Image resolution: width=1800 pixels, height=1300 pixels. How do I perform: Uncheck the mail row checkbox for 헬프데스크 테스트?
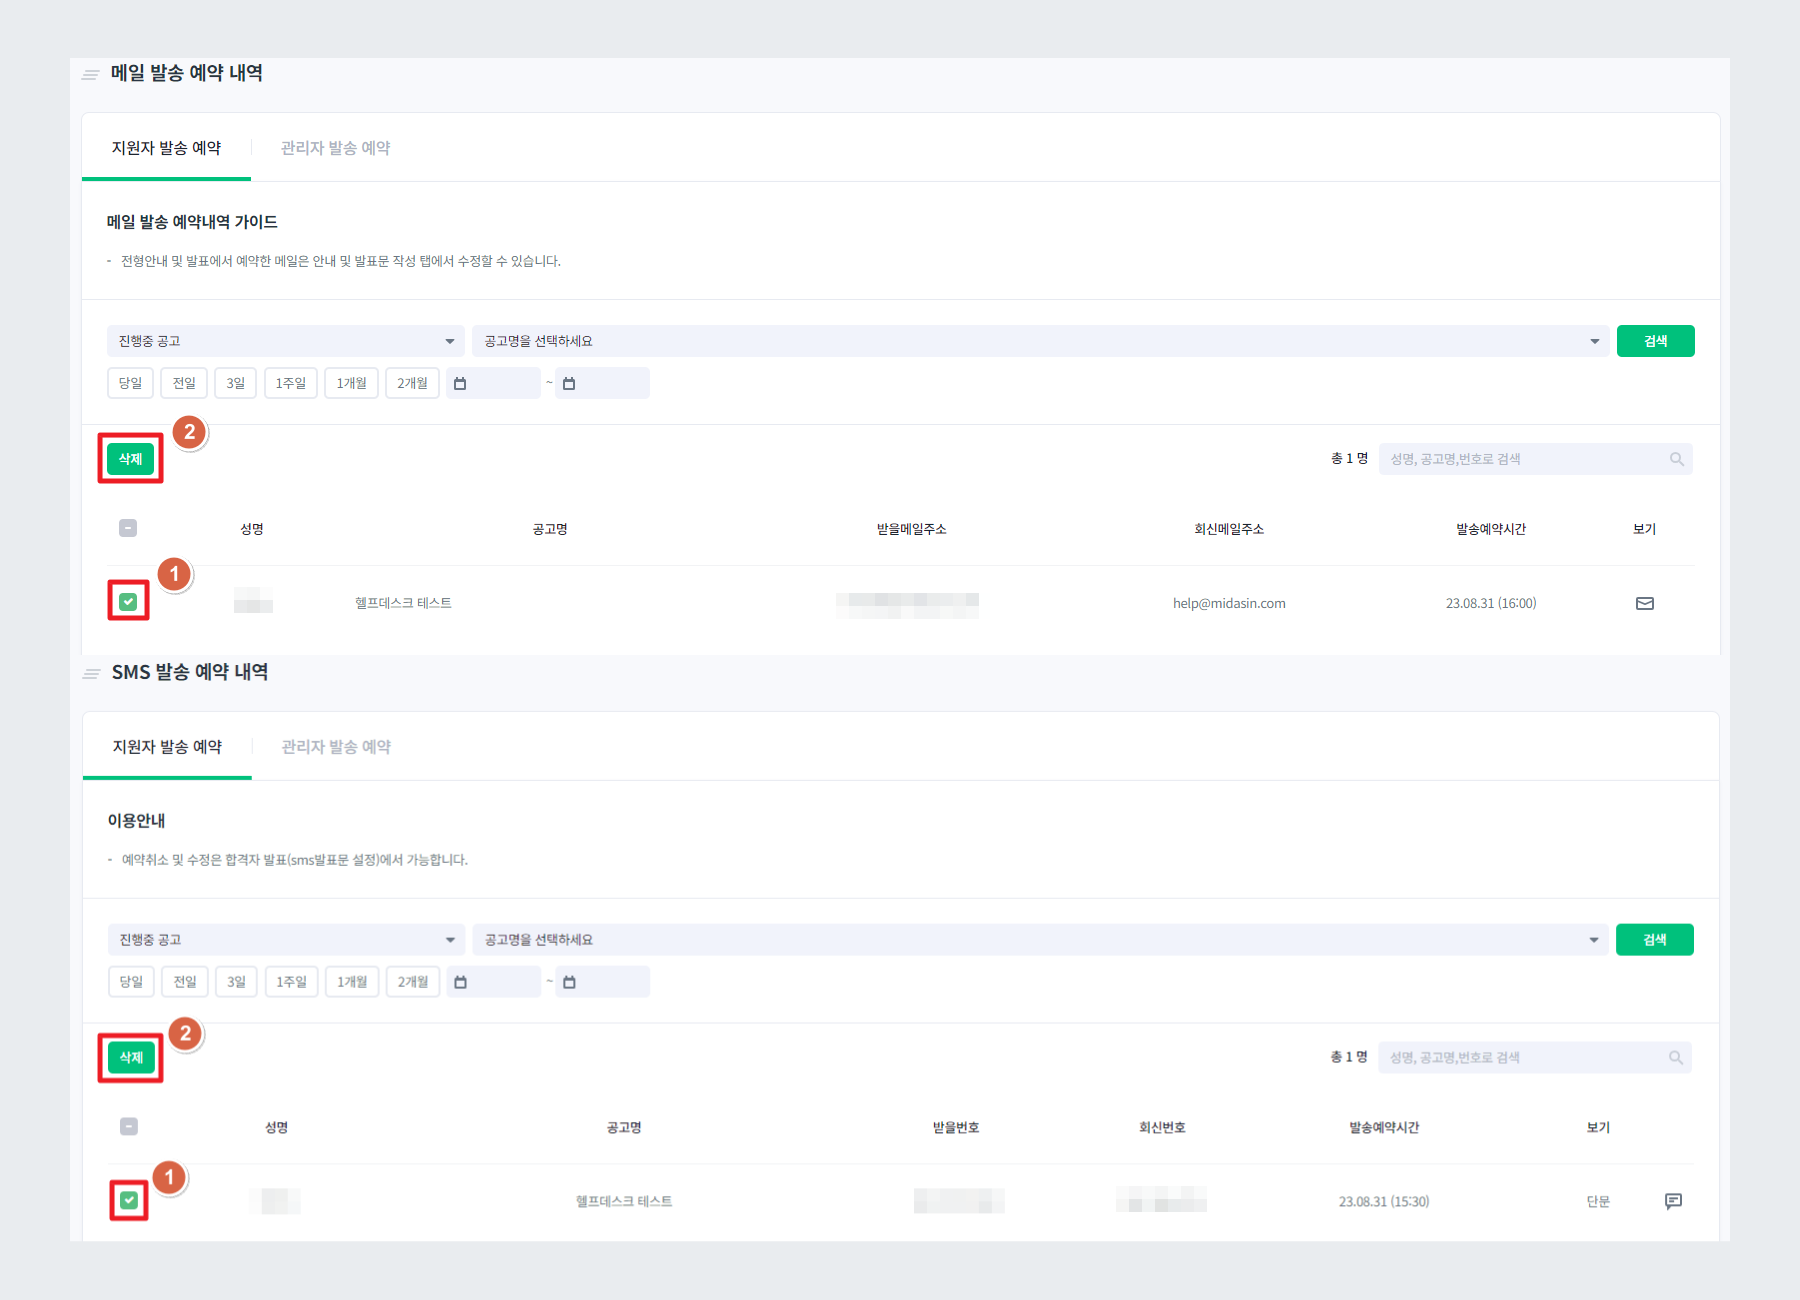(128, 601)
